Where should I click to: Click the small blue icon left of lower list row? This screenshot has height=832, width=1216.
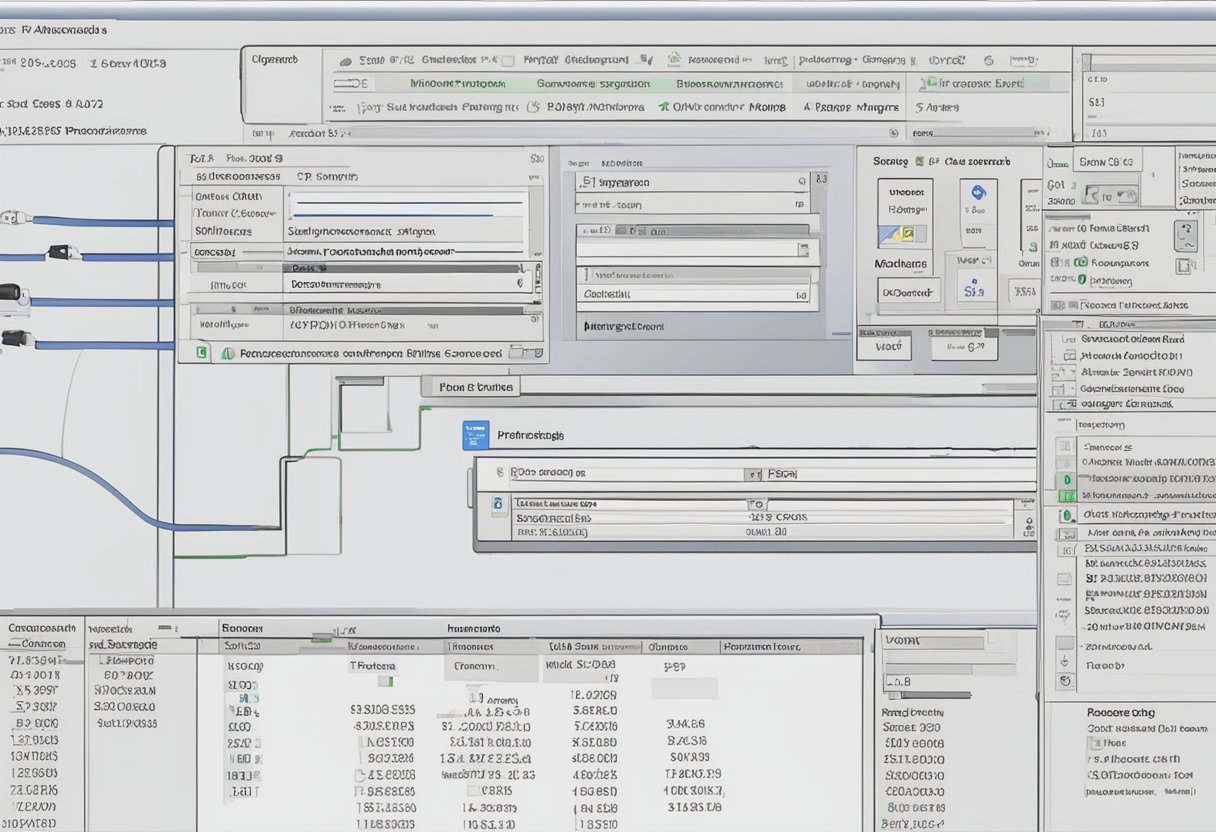point(497,505)
